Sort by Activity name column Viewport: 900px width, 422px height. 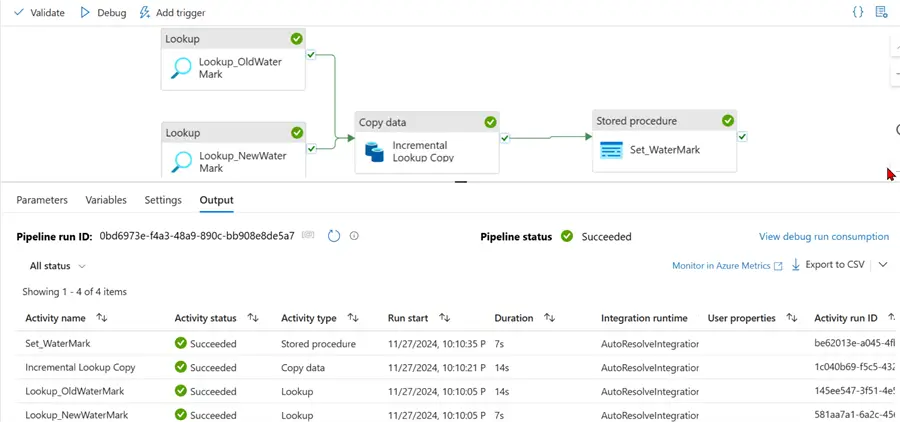coord(102,318)
